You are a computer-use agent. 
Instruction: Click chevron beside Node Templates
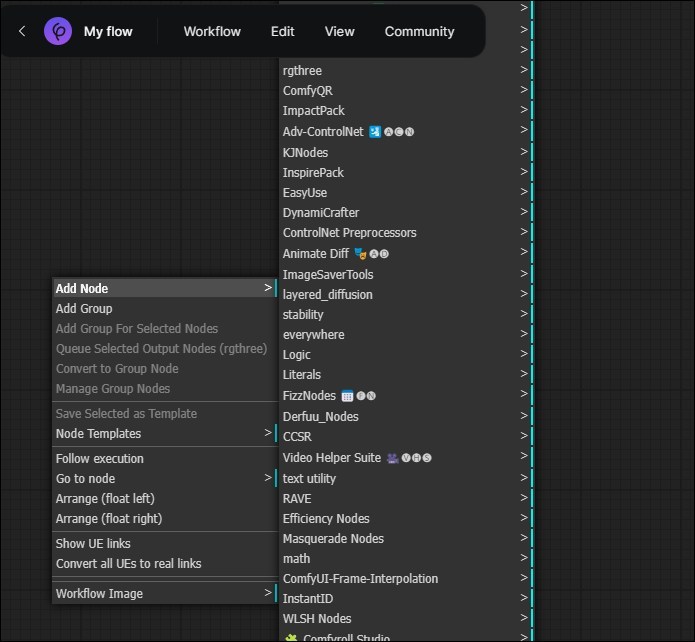[268, 432]
